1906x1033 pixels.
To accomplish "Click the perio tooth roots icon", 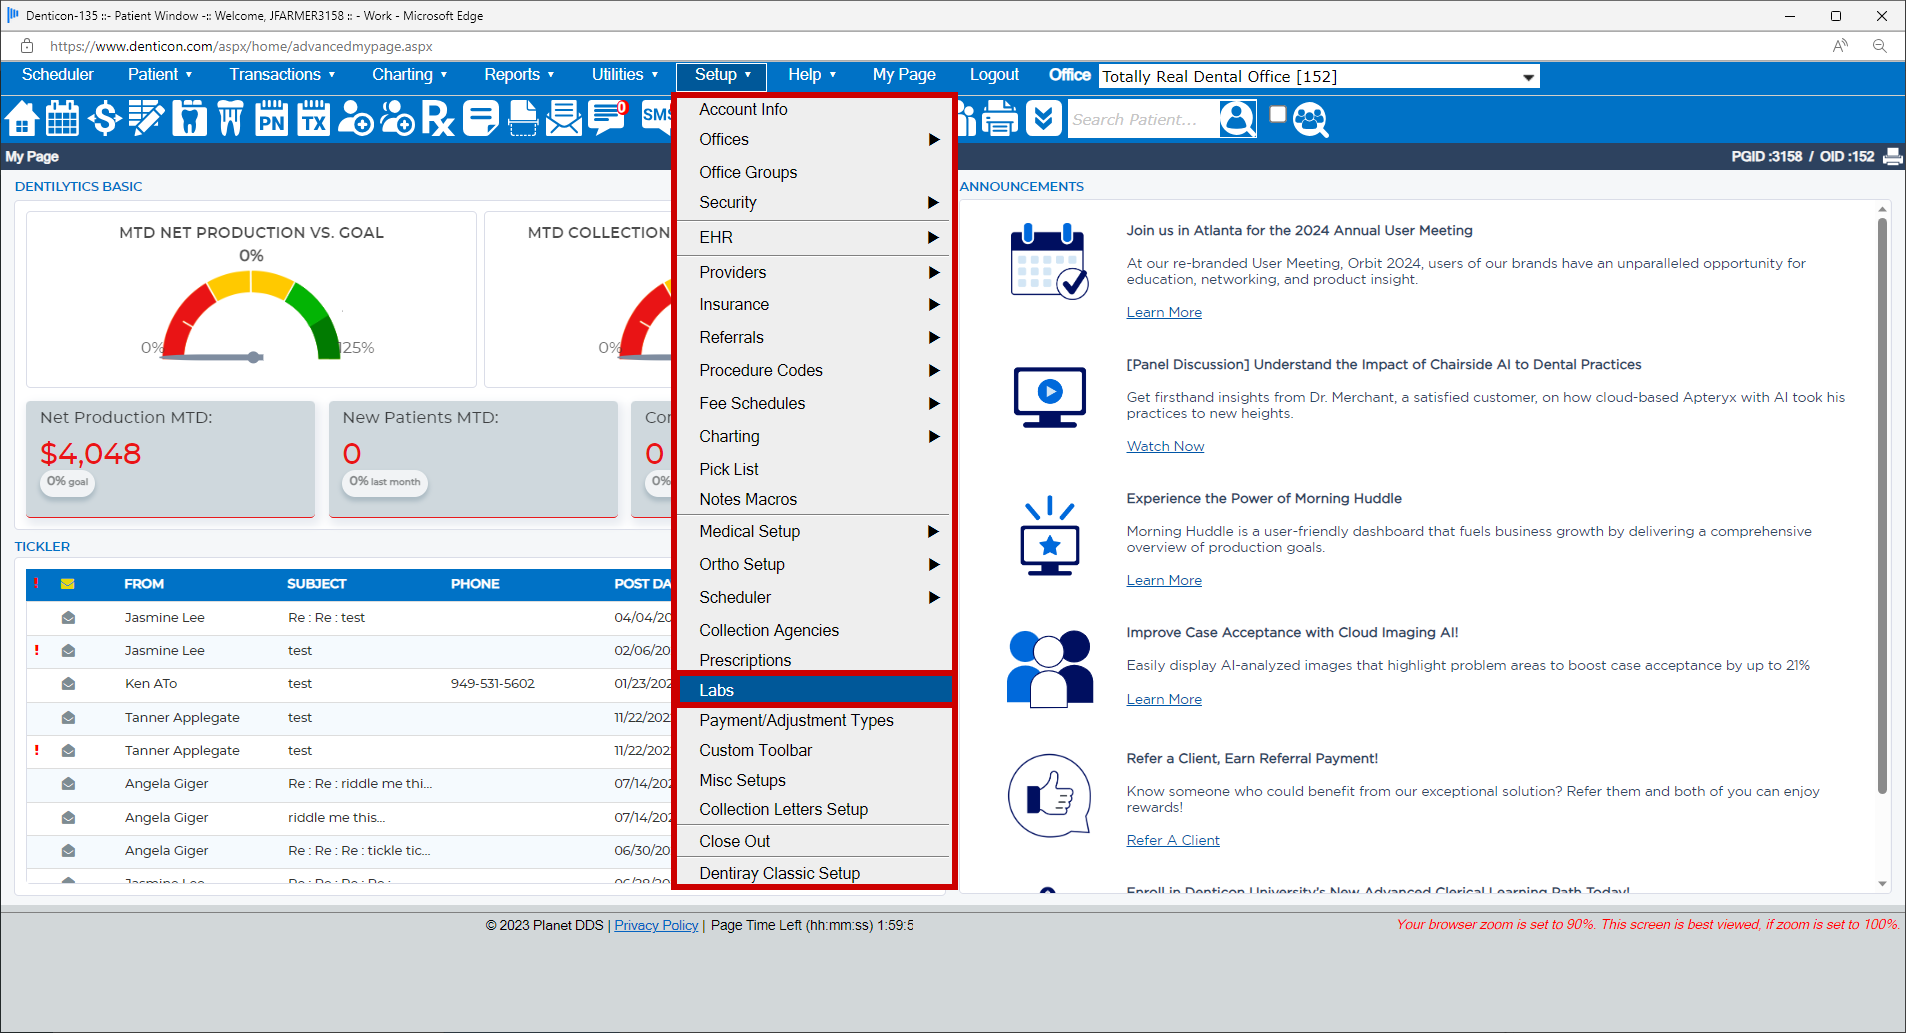I will coord(231,118).
